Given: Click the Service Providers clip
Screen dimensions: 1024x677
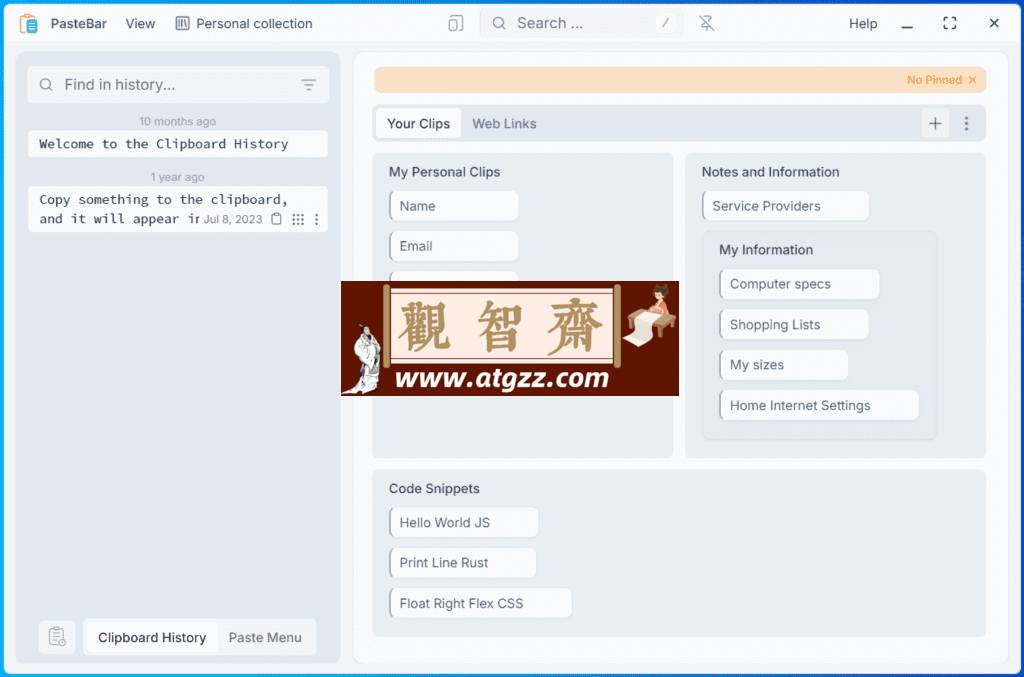Looking at the screenshot, I should (786, 206).
